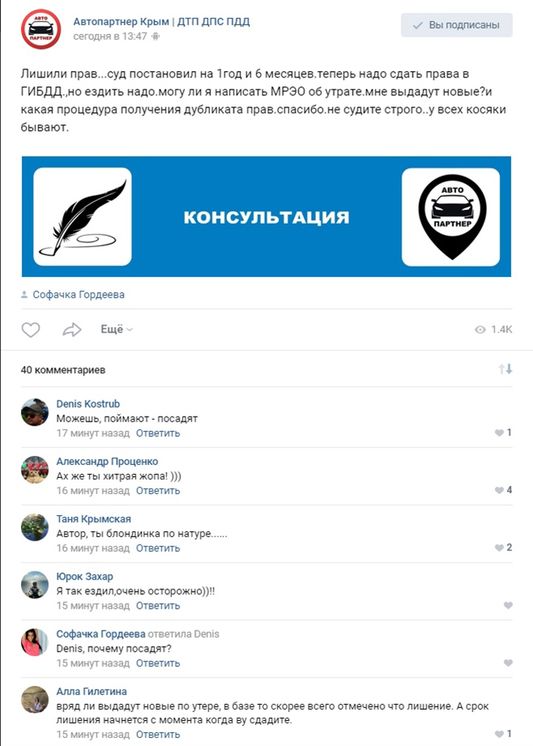Like Александр Проценко's comment heart

pyautogui.click(x=499, y=490)
